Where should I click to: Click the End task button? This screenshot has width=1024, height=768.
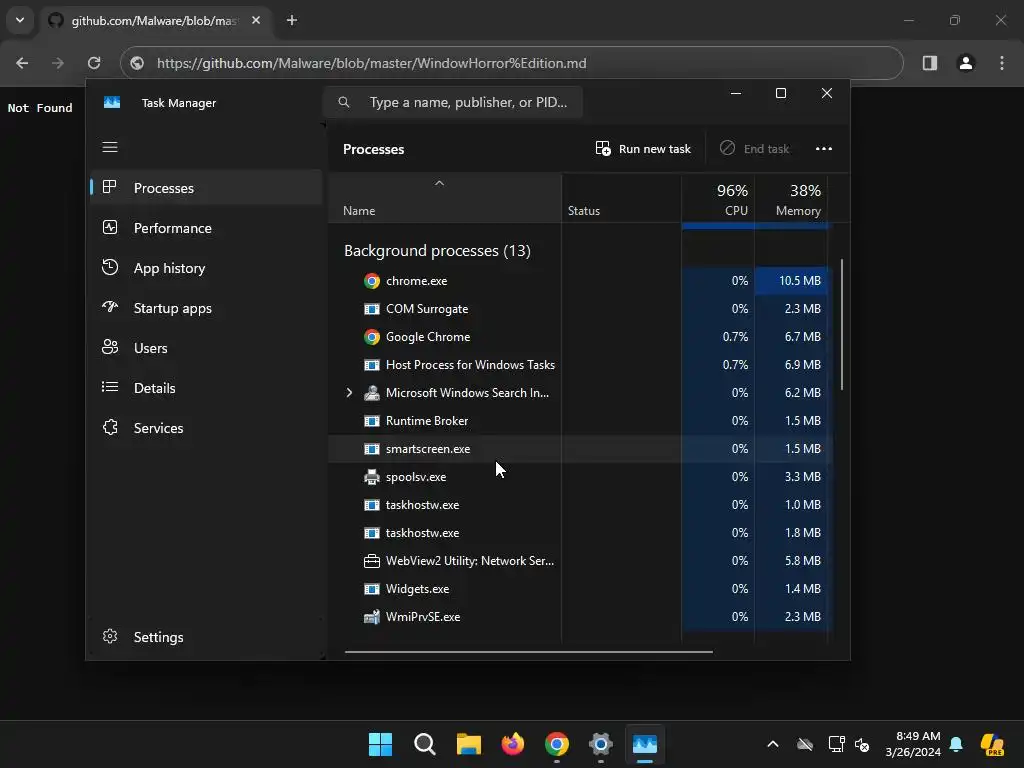(754, 149)
